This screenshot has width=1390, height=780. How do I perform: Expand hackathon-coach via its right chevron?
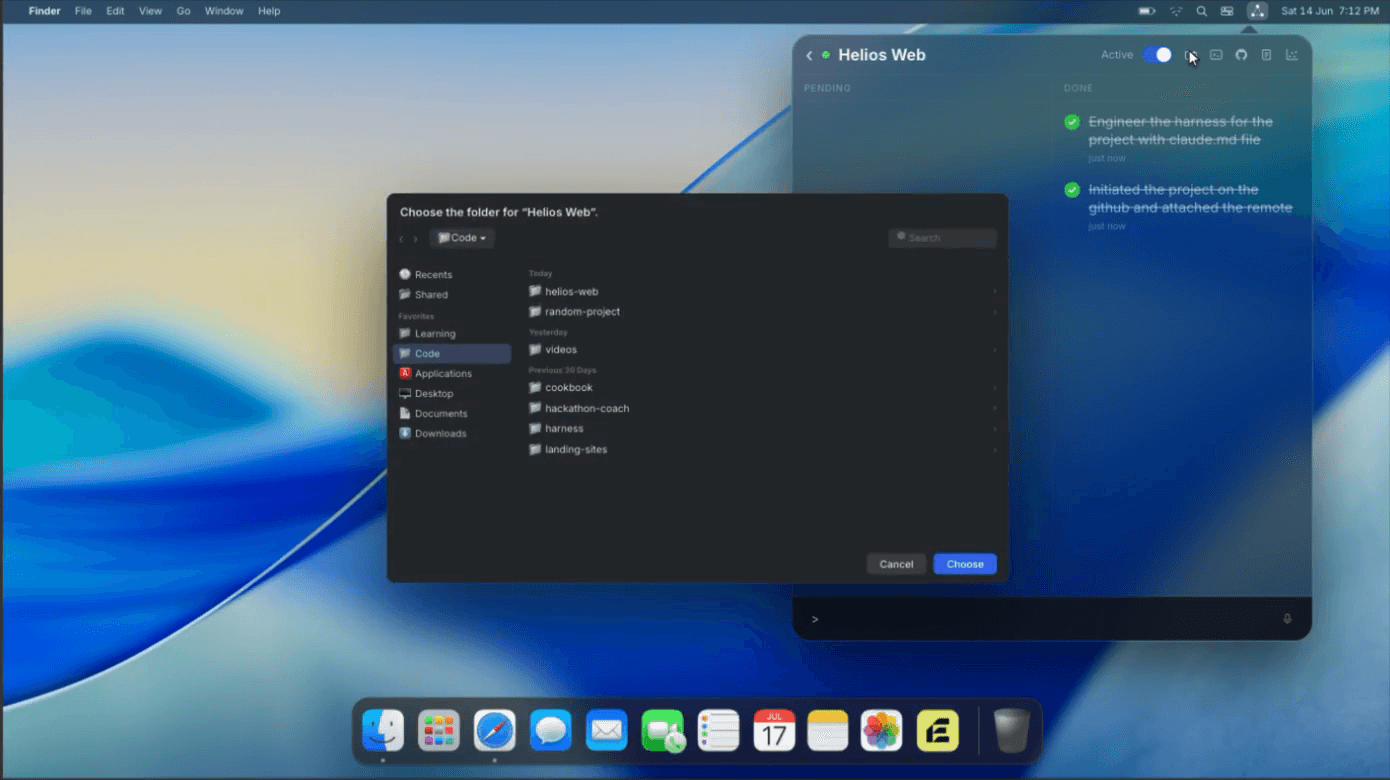994,409
